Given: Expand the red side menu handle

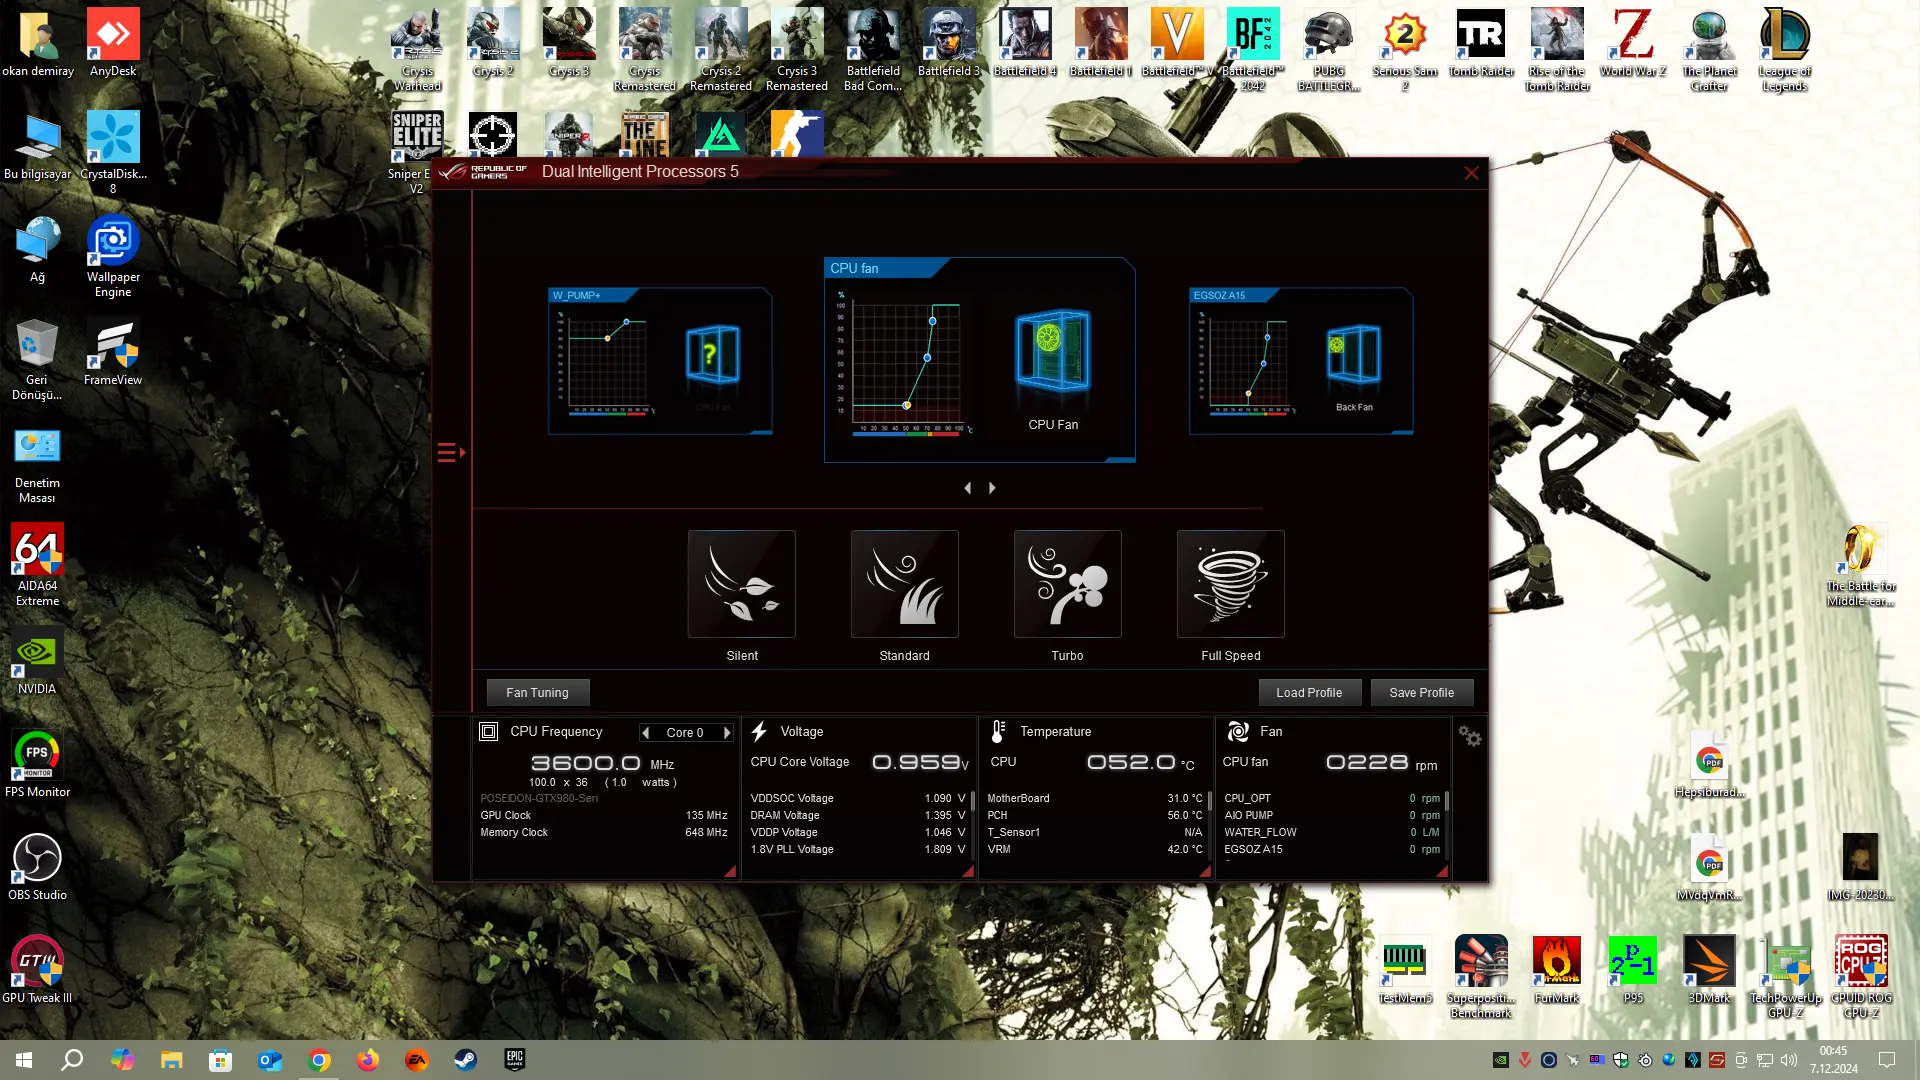Looking at the screenshot, I should tap(451, 453).
